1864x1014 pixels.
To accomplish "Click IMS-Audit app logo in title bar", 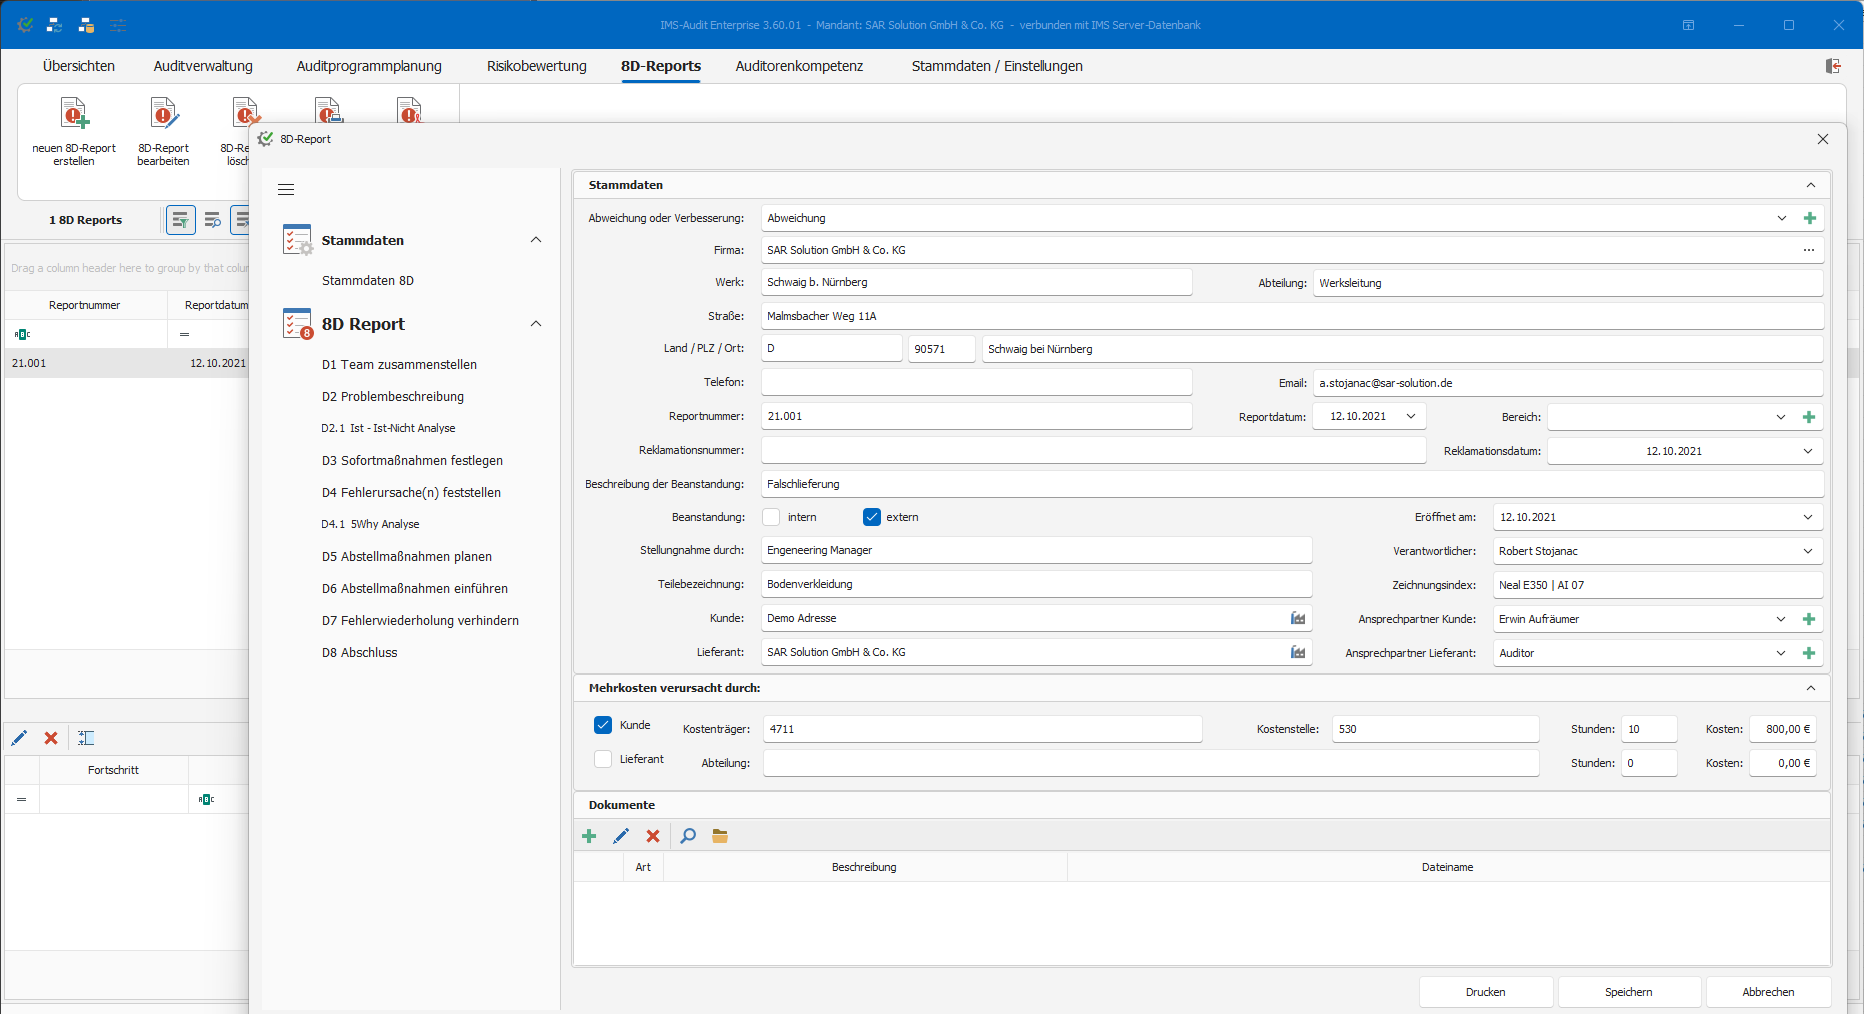I will tap(26, 25).
